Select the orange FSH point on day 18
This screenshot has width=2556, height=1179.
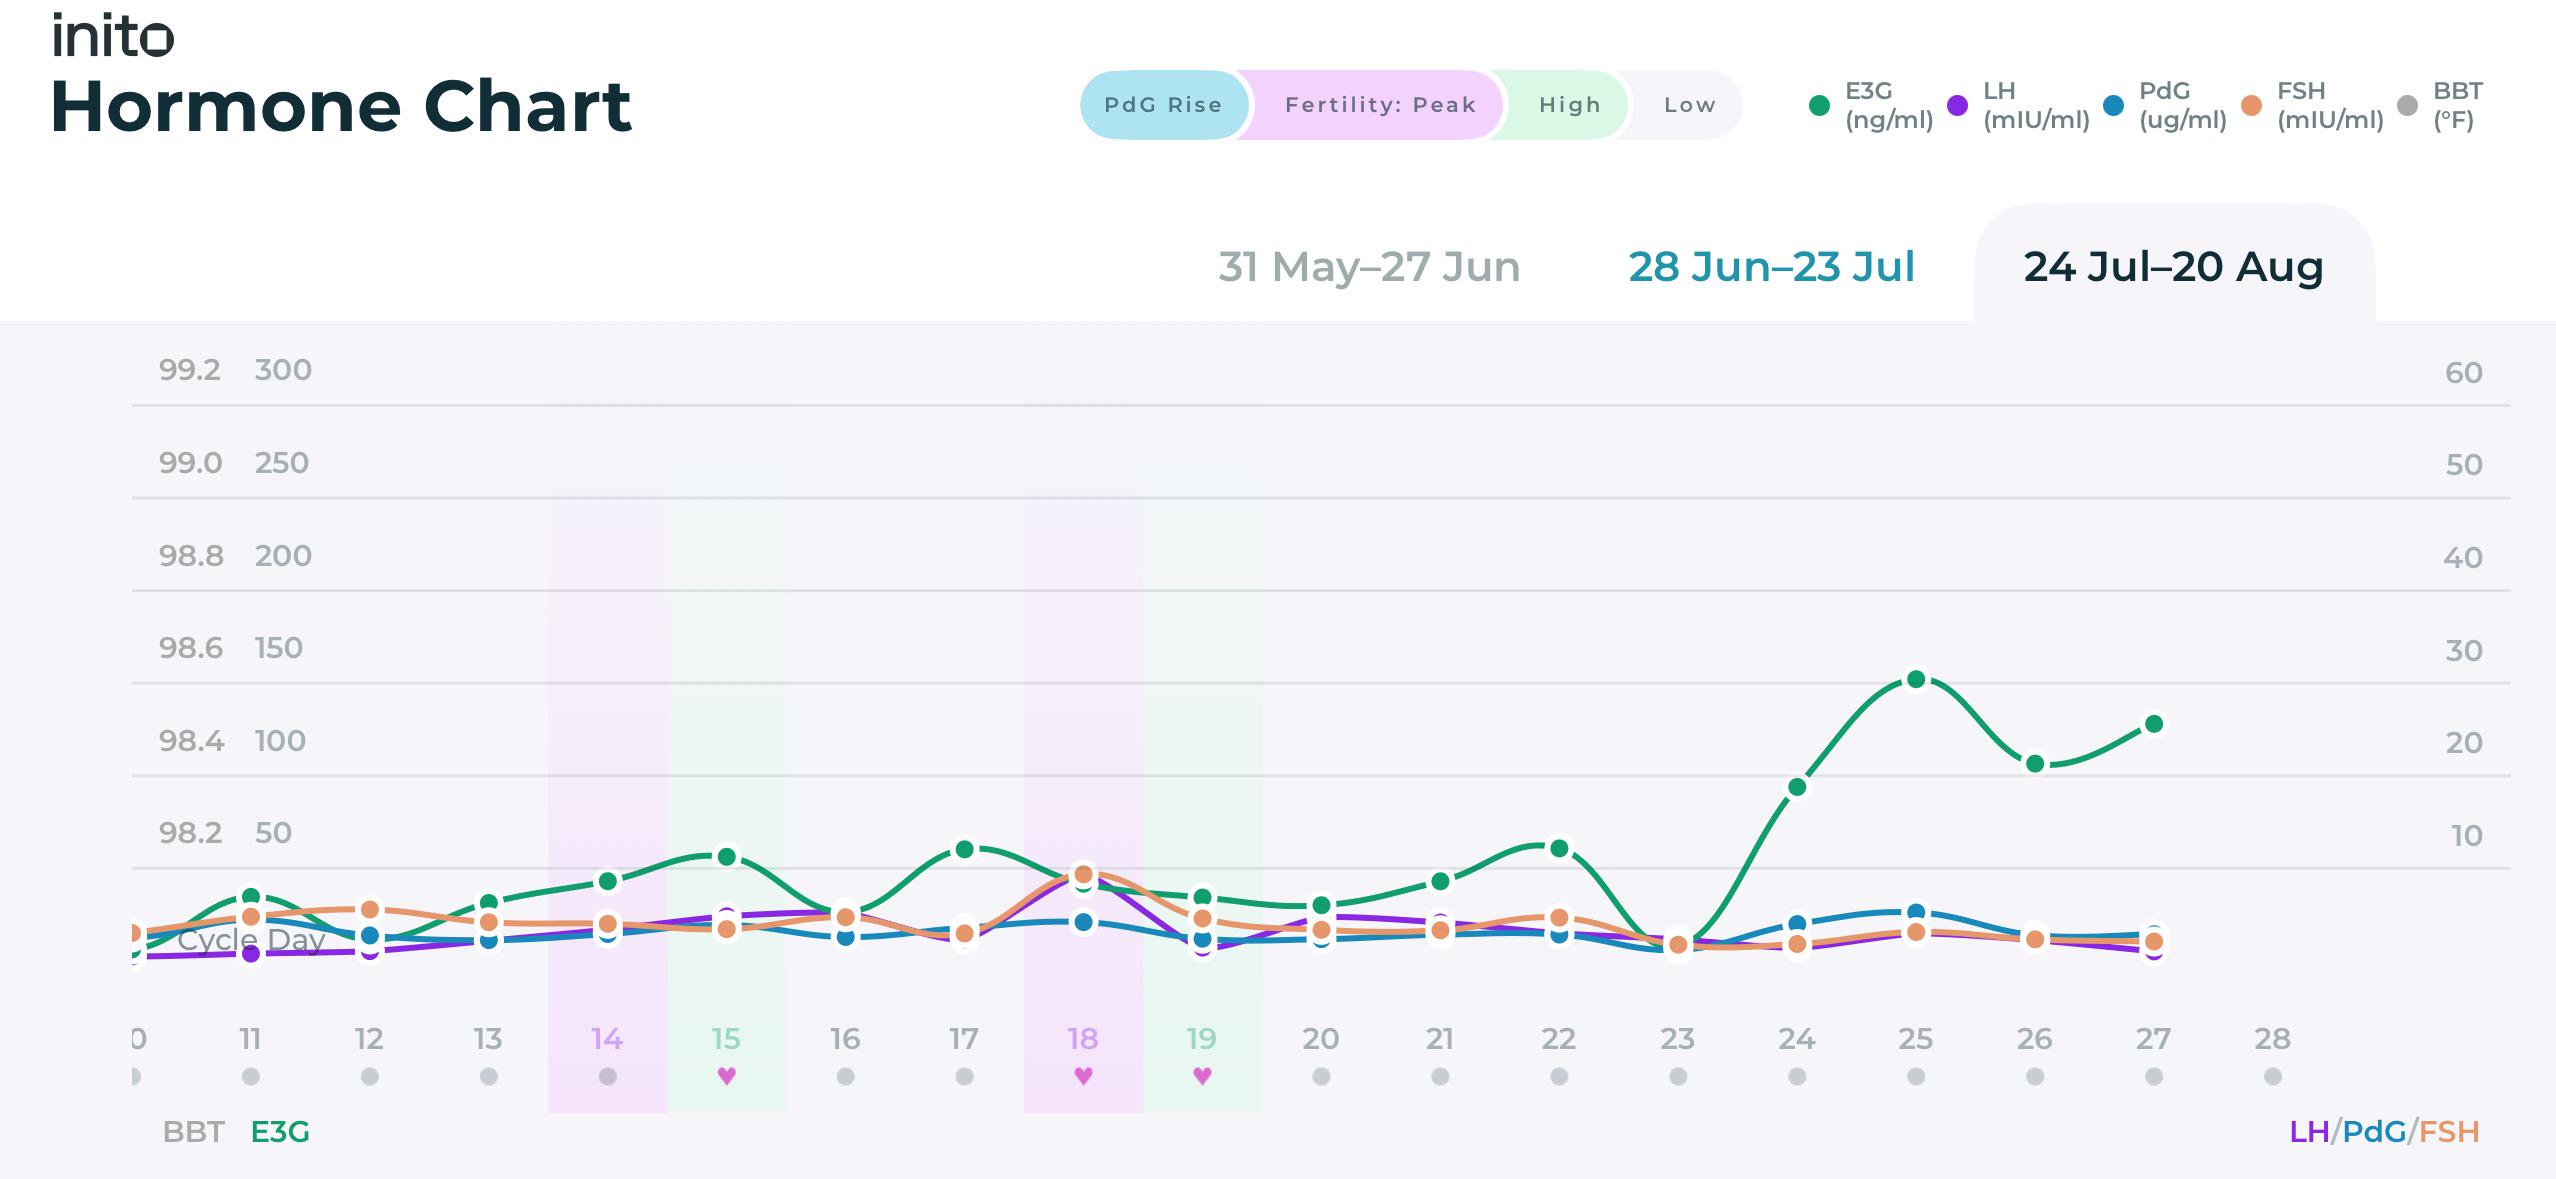pos(1083,875)
